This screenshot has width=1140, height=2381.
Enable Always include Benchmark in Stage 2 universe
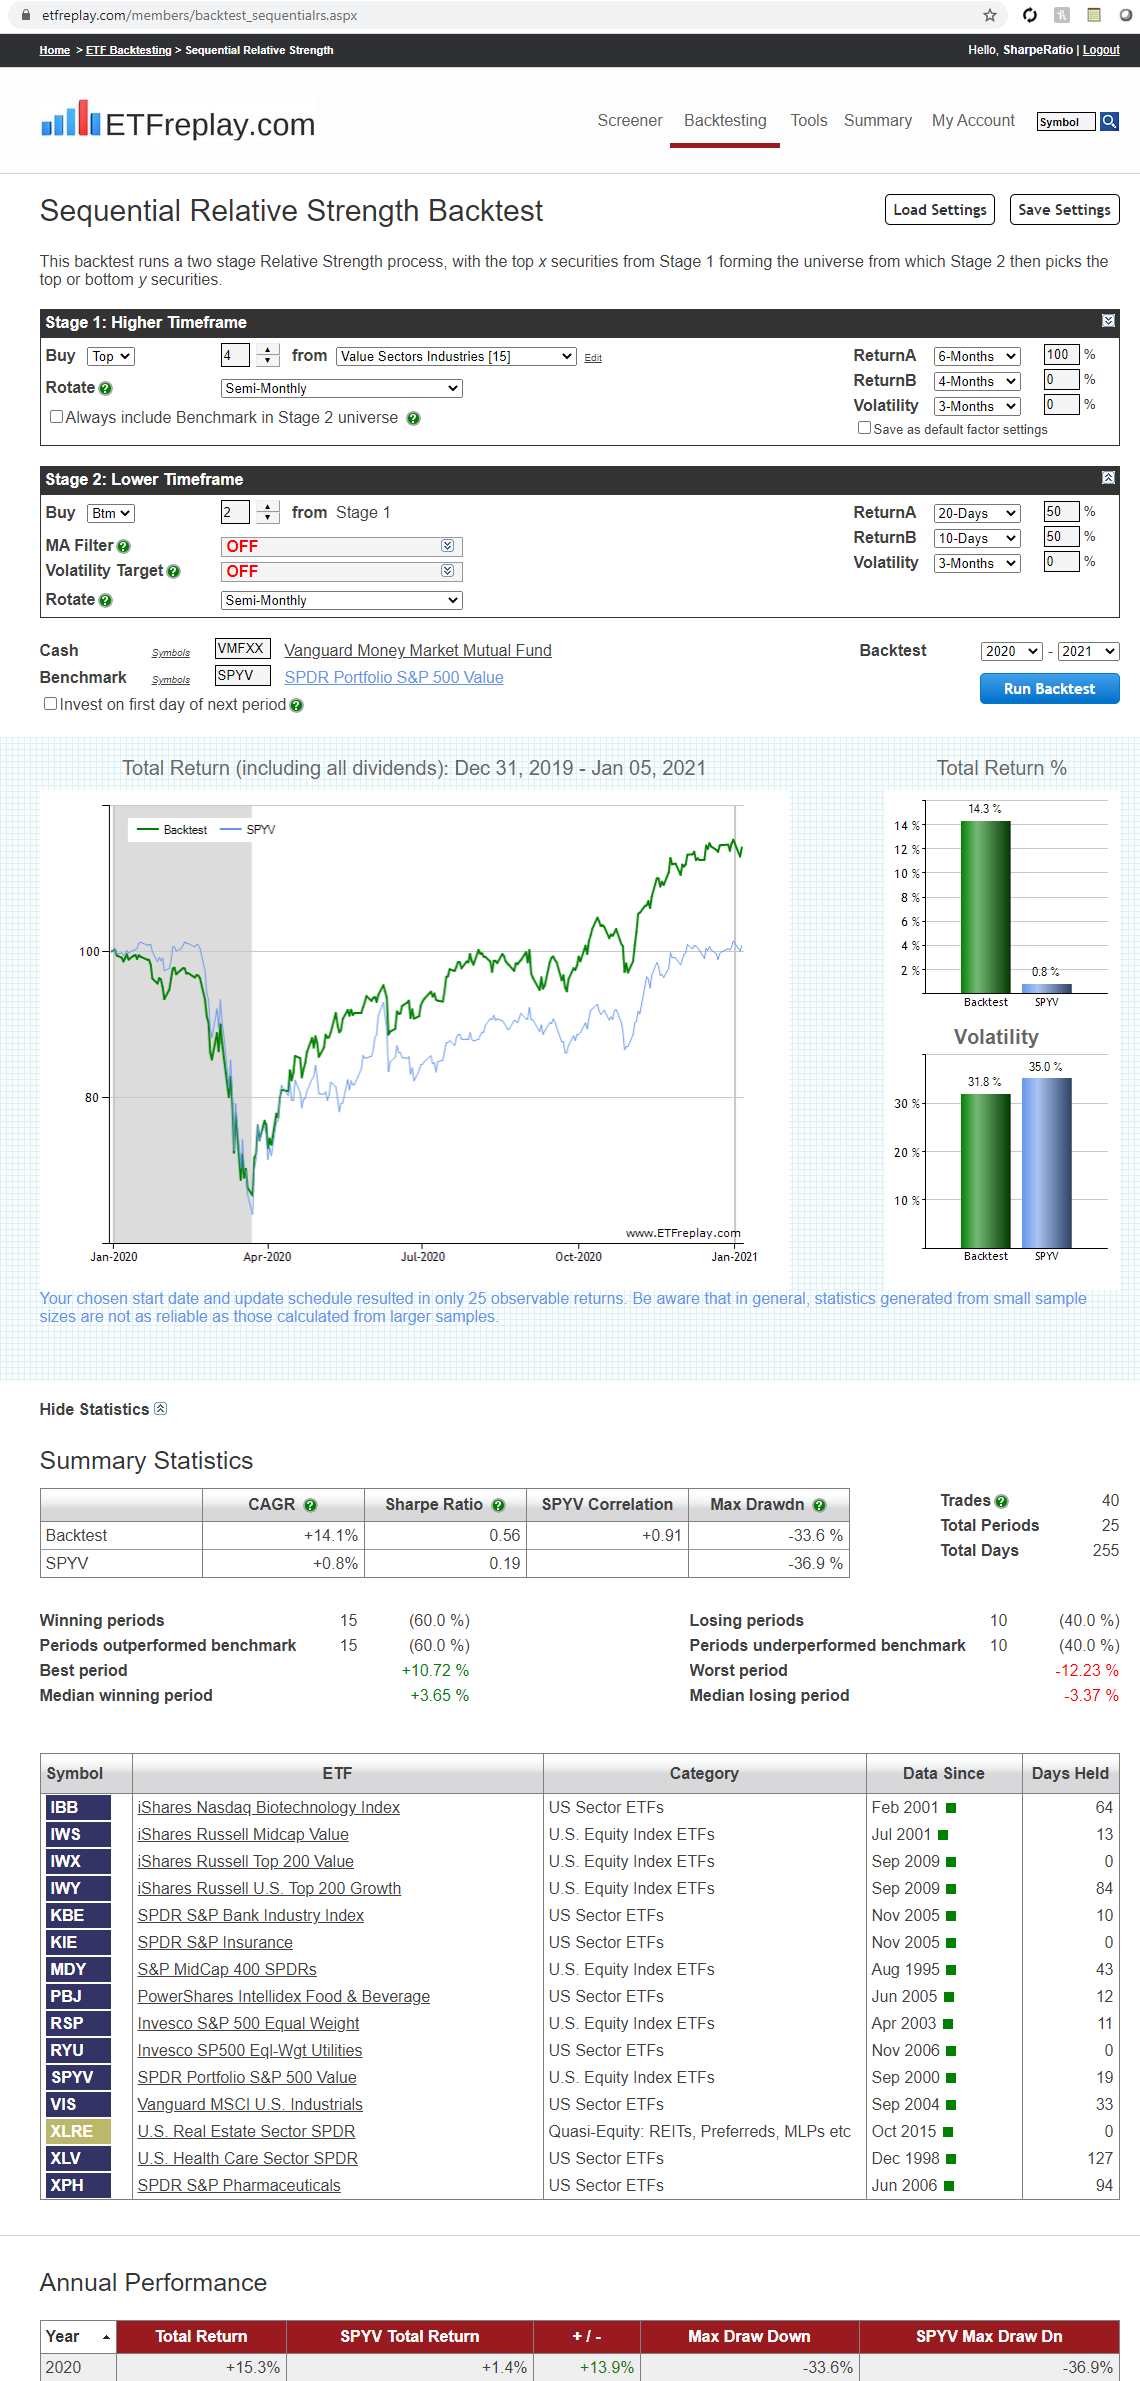(x=56, y=417)
